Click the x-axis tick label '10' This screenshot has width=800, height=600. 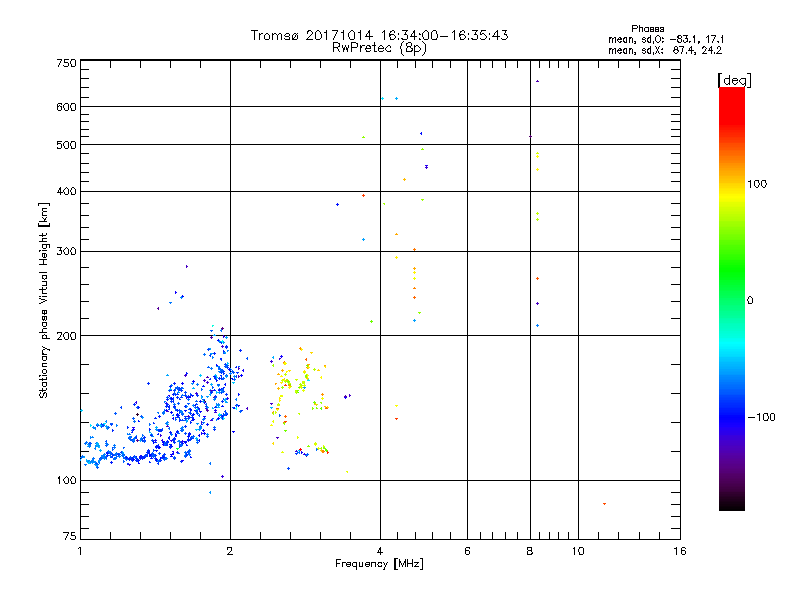(578, 551)
